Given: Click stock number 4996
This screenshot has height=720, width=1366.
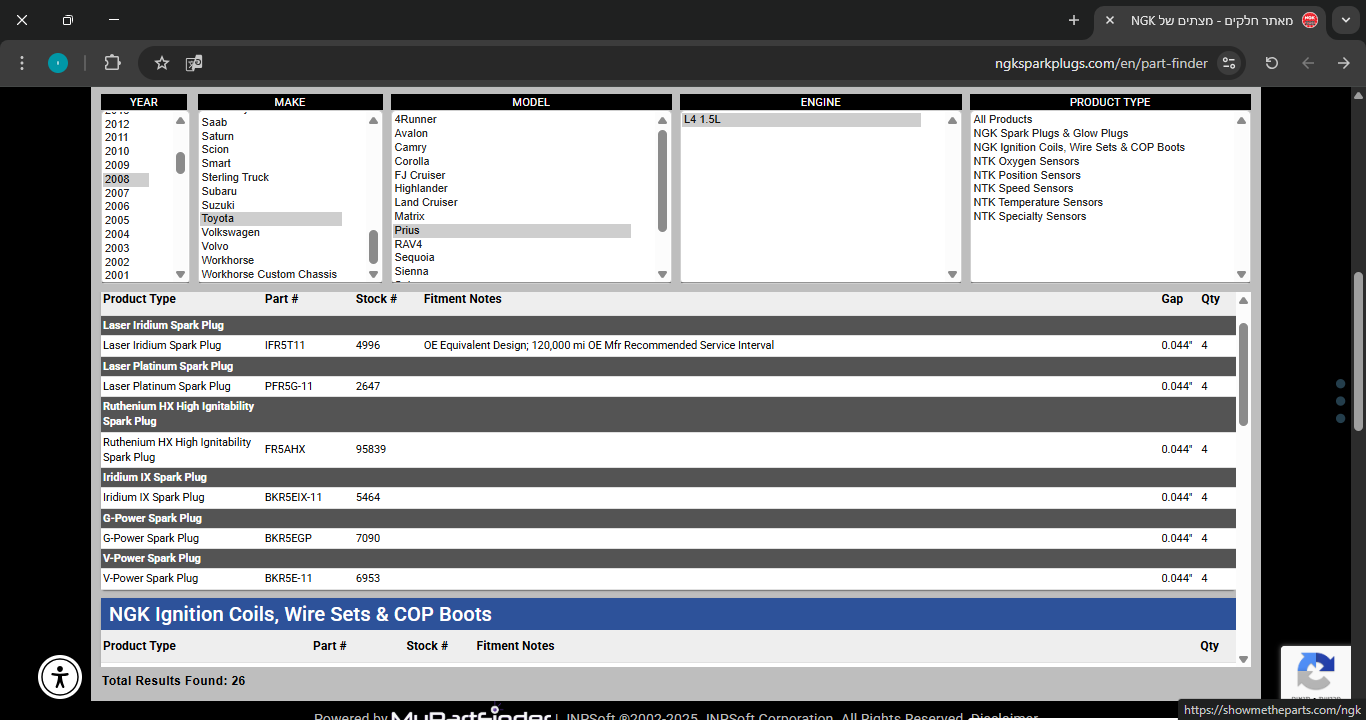Looking at the screenshot, I should tap(368, 345).
